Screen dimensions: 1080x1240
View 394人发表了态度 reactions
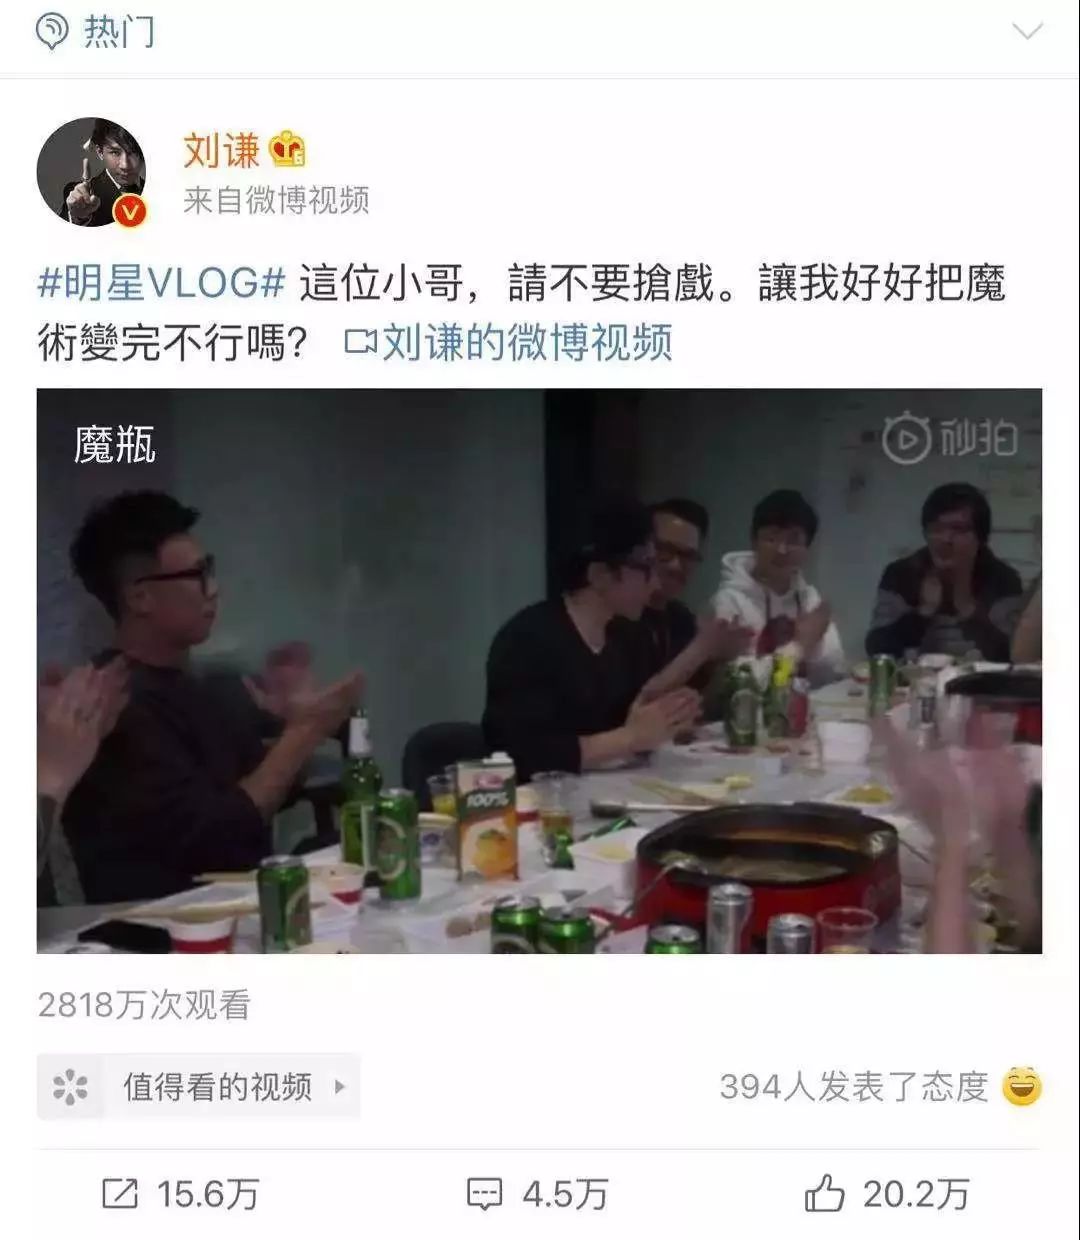854,1086
